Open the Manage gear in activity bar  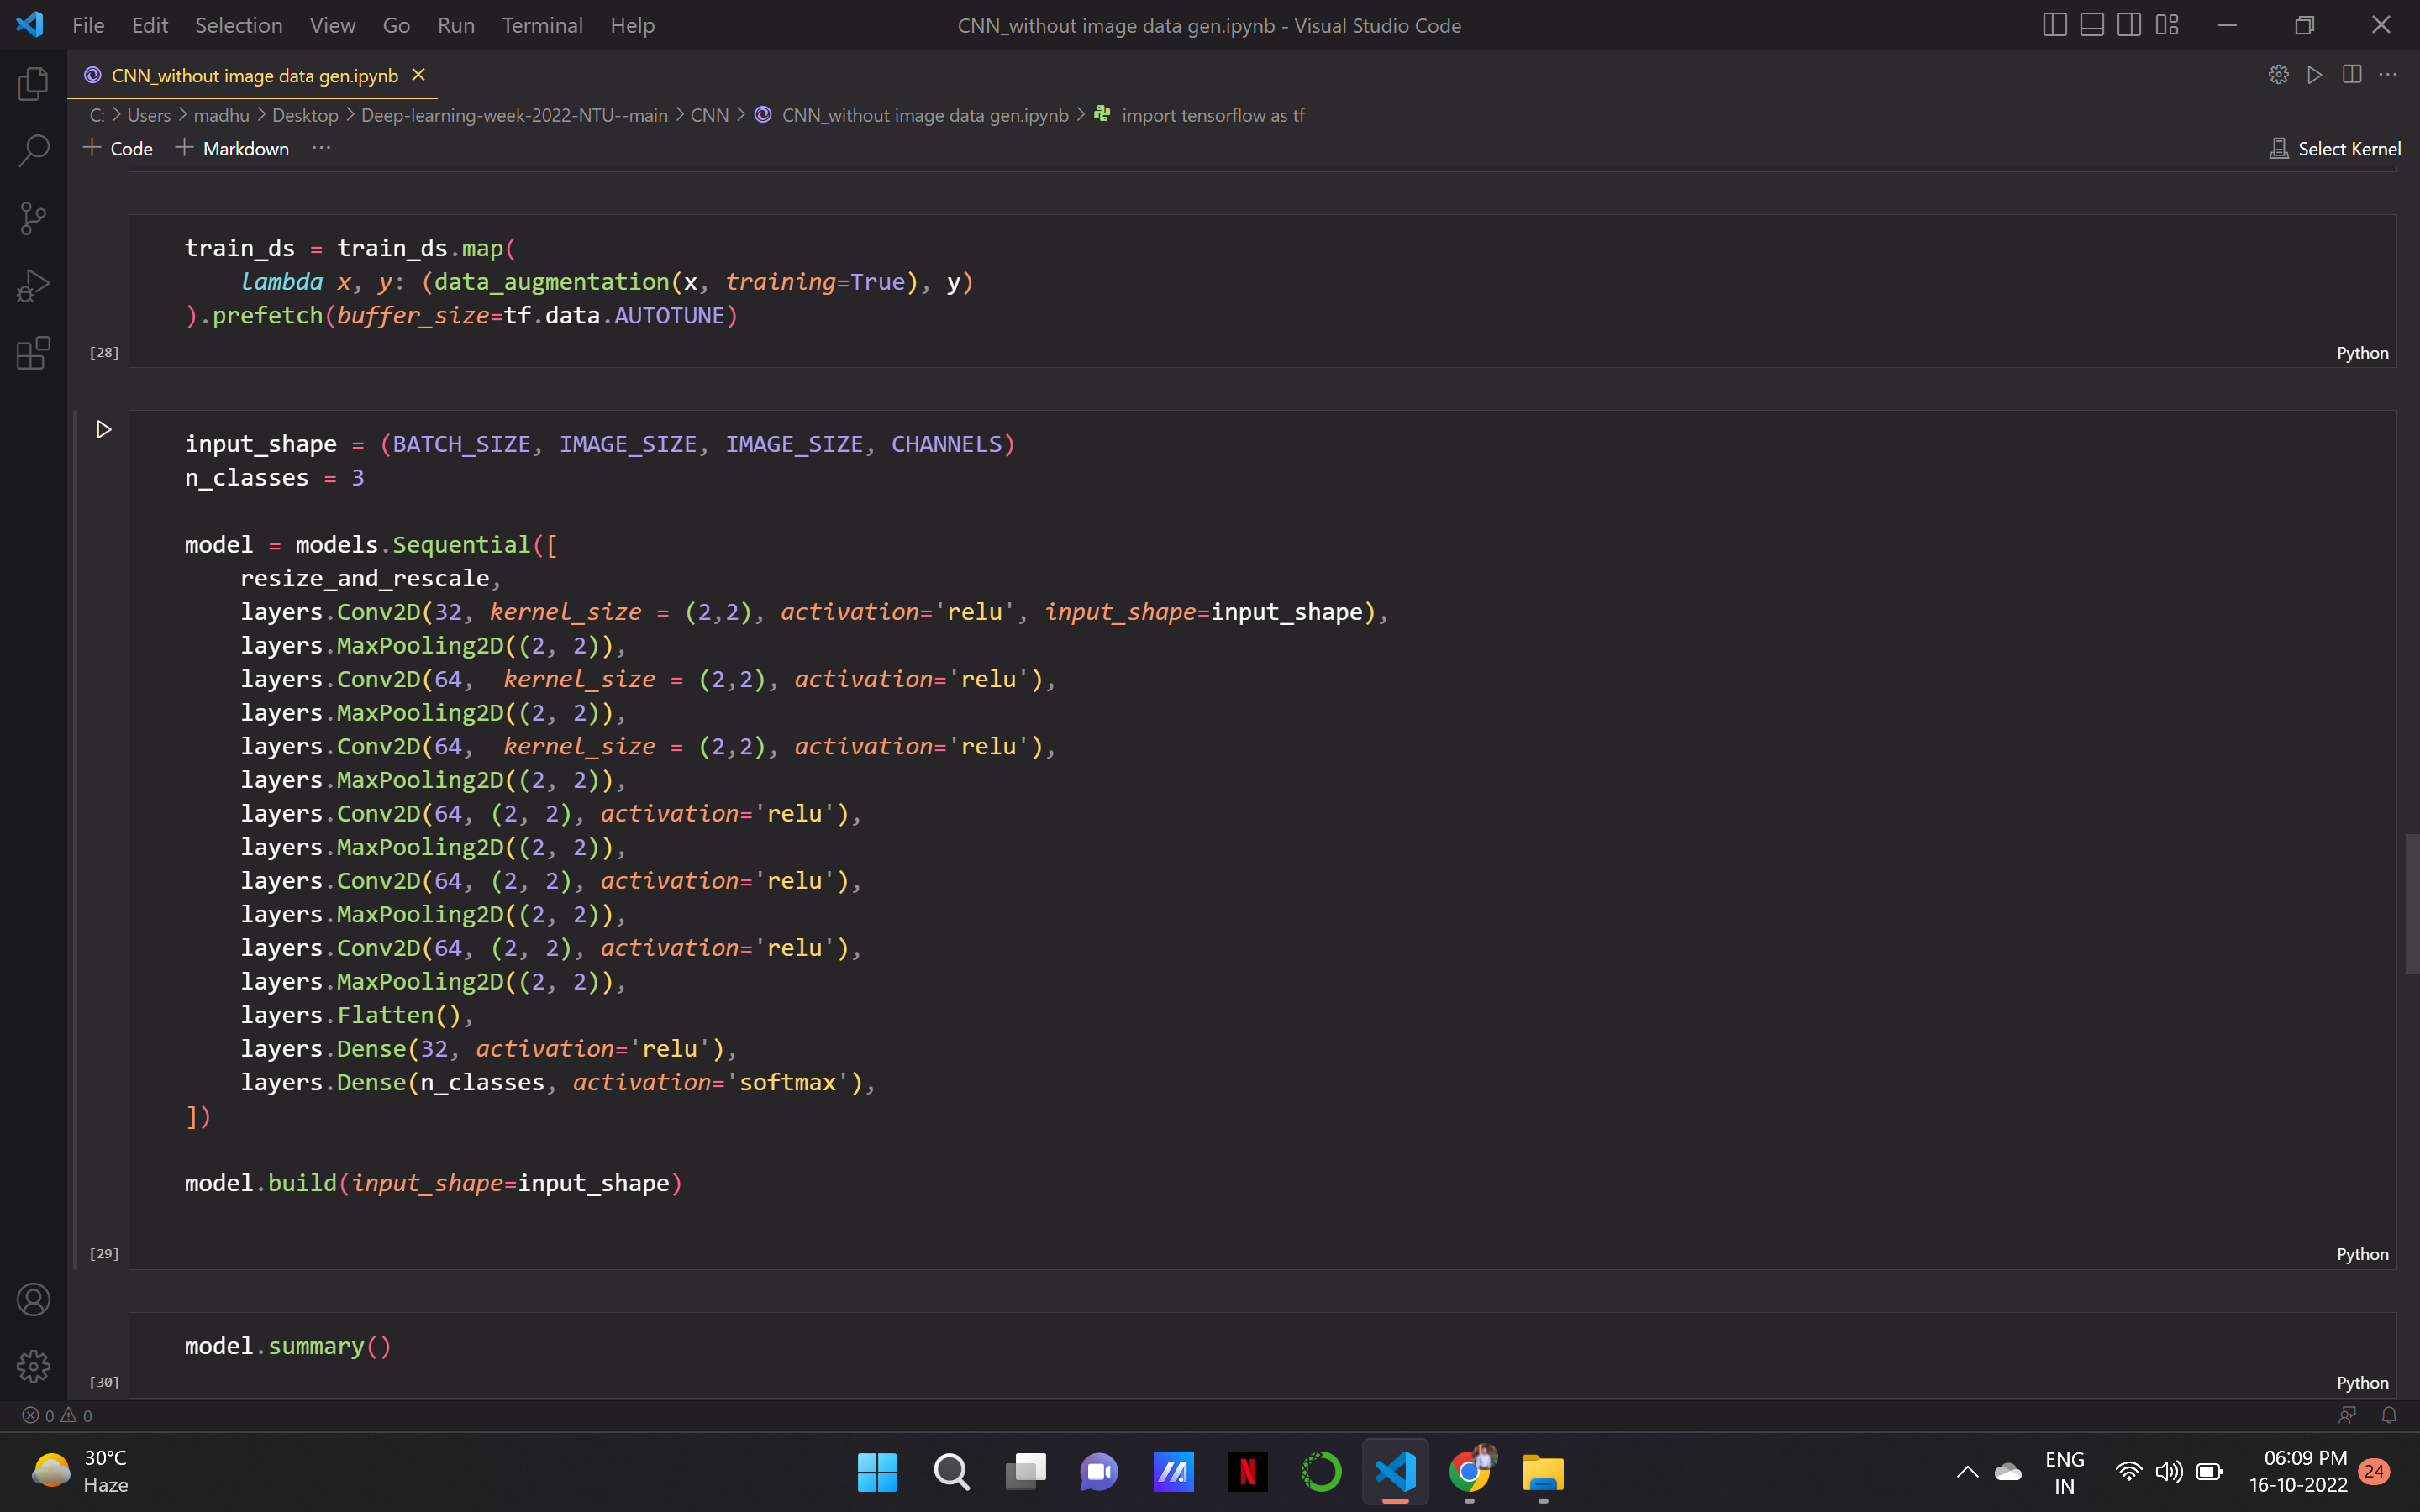point(33,1366)
